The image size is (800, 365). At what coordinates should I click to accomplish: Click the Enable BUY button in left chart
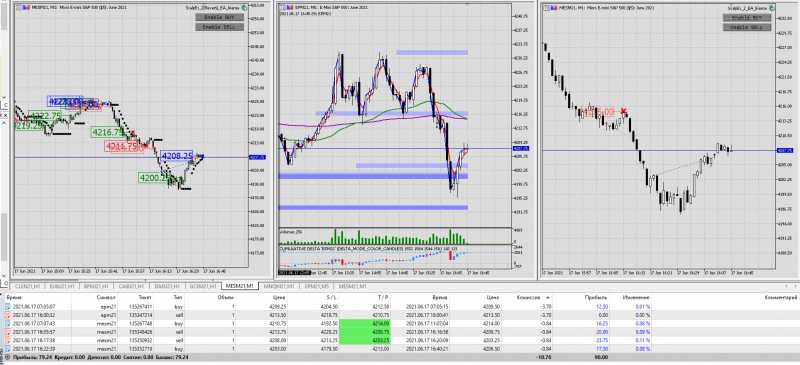pyautogui.click(x=219, y=17)
